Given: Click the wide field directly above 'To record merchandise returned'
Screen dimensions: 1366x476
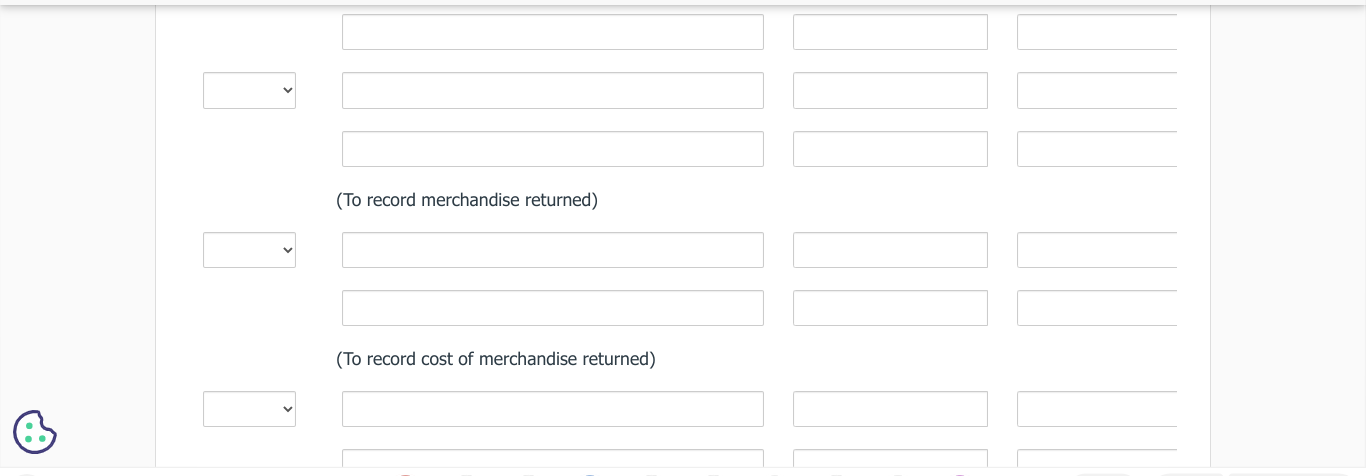Looking at the screenshot, I should [552, 149].
